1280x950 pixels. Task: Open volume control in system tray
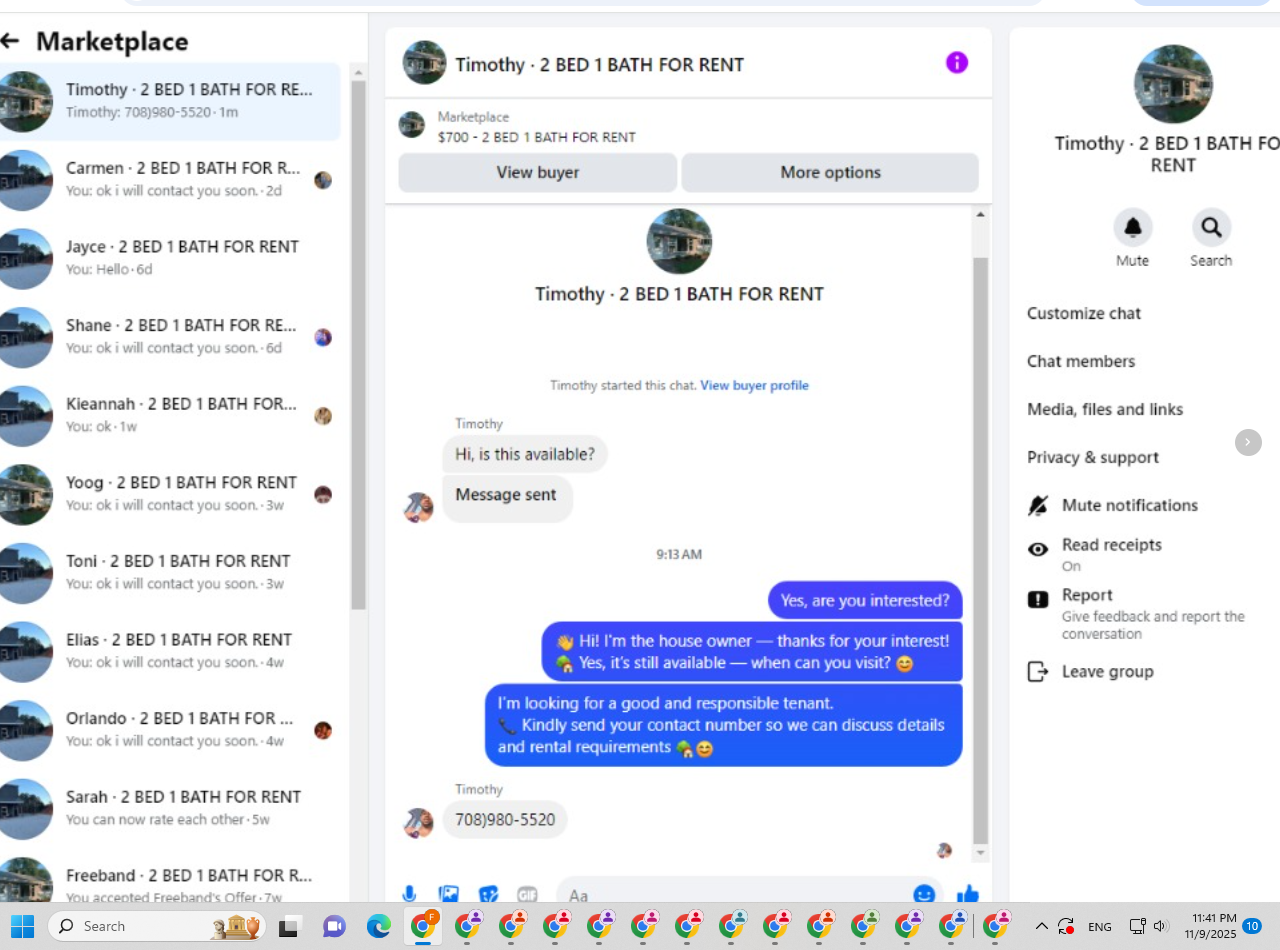1161,926
